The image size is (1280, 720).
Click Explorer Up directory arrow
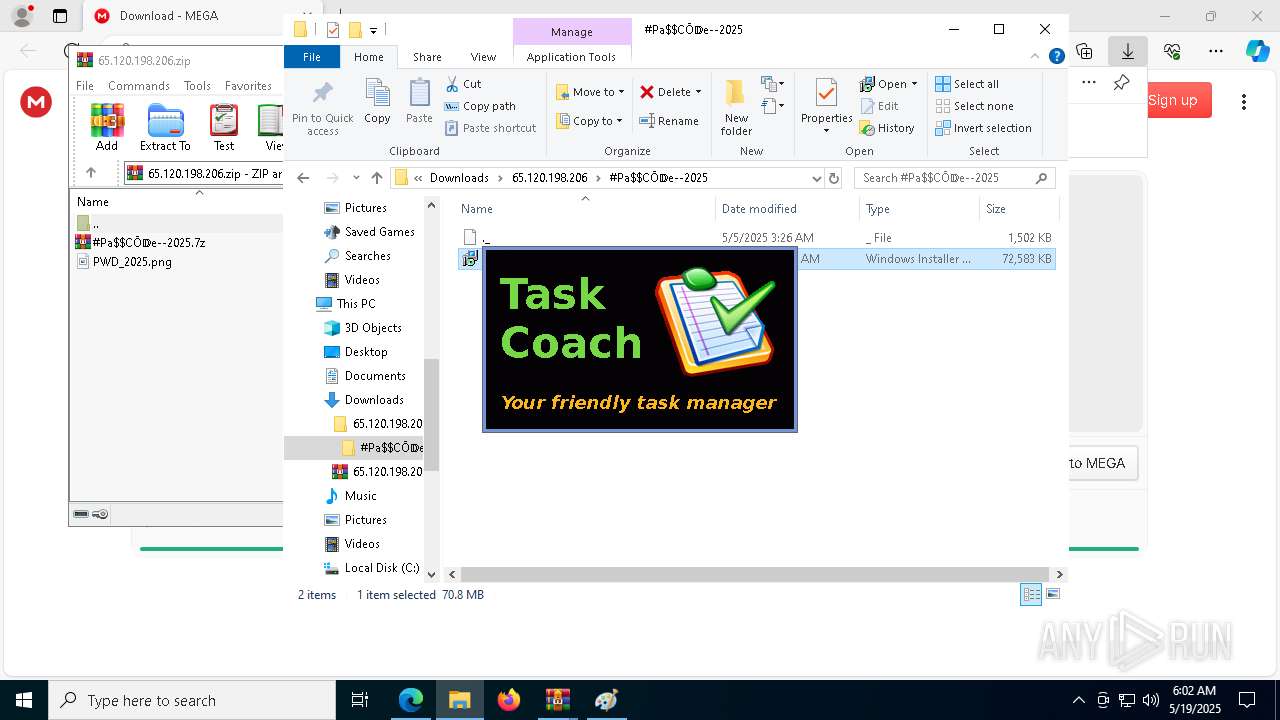(x=376, y=178)
